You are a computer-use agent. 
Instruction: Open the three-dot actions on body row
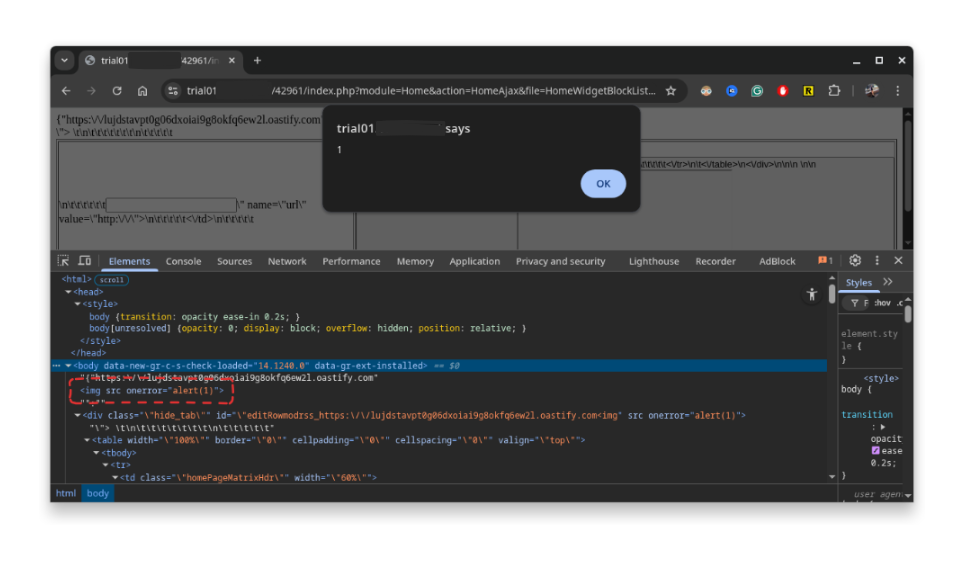(57, 366)
